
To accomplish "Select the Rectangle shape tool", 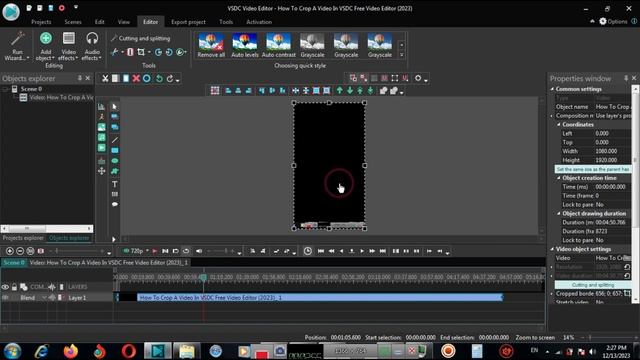I will 115,150.
